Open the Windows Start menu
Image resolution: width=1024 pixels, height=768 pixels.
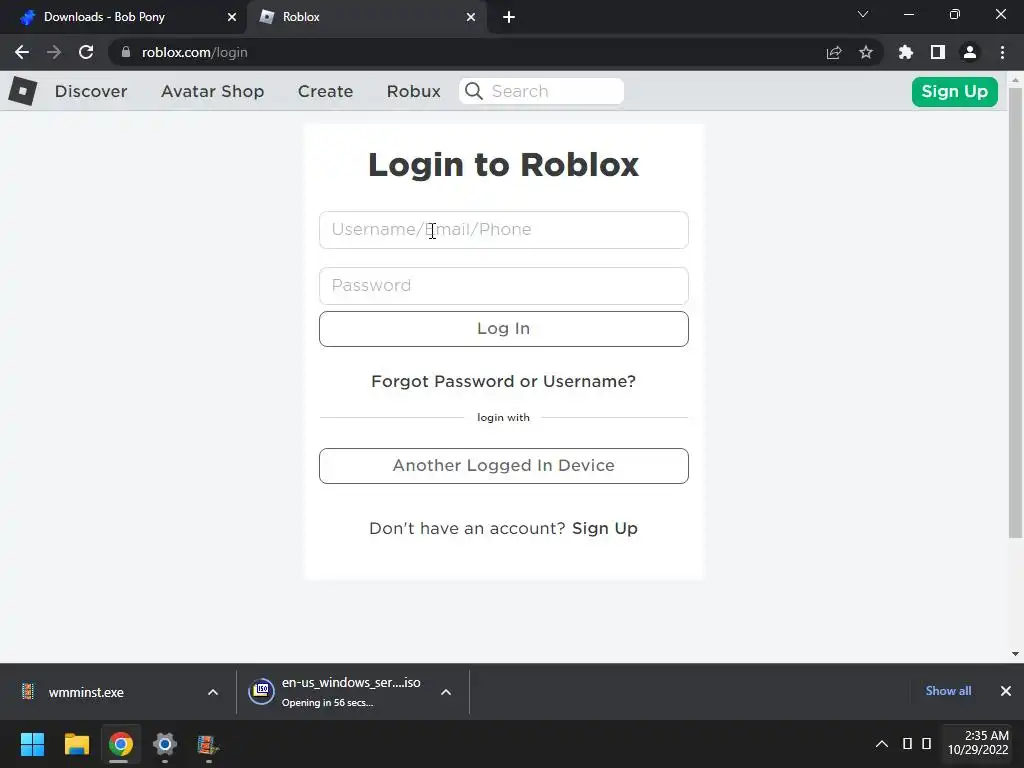(x=32, y=744)
